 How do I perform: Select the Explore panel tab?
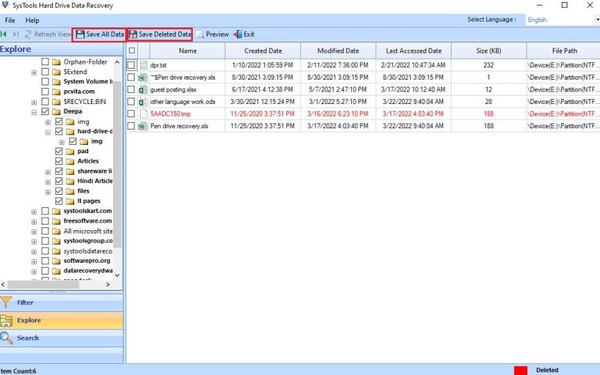coord(61,320)
